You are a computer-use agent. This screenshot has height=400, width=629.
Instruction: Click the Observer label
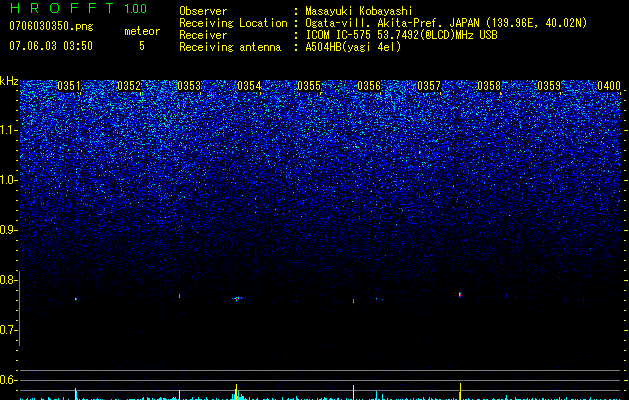tap(203, 11)
